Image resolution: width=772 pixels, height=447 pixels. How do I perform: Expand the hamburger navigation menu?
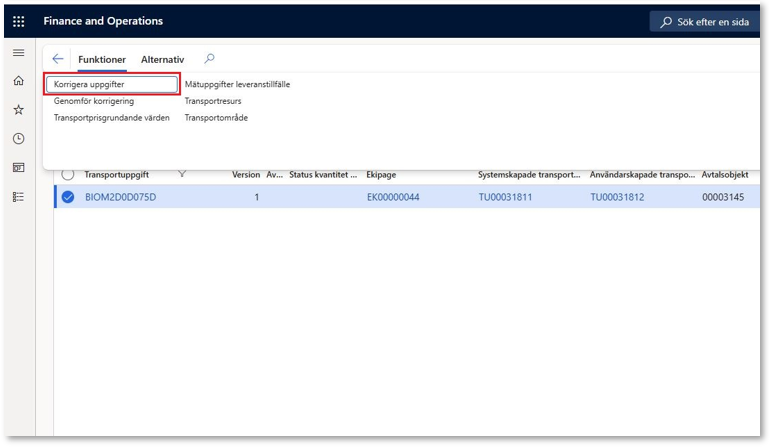click(x=18, y=53)
